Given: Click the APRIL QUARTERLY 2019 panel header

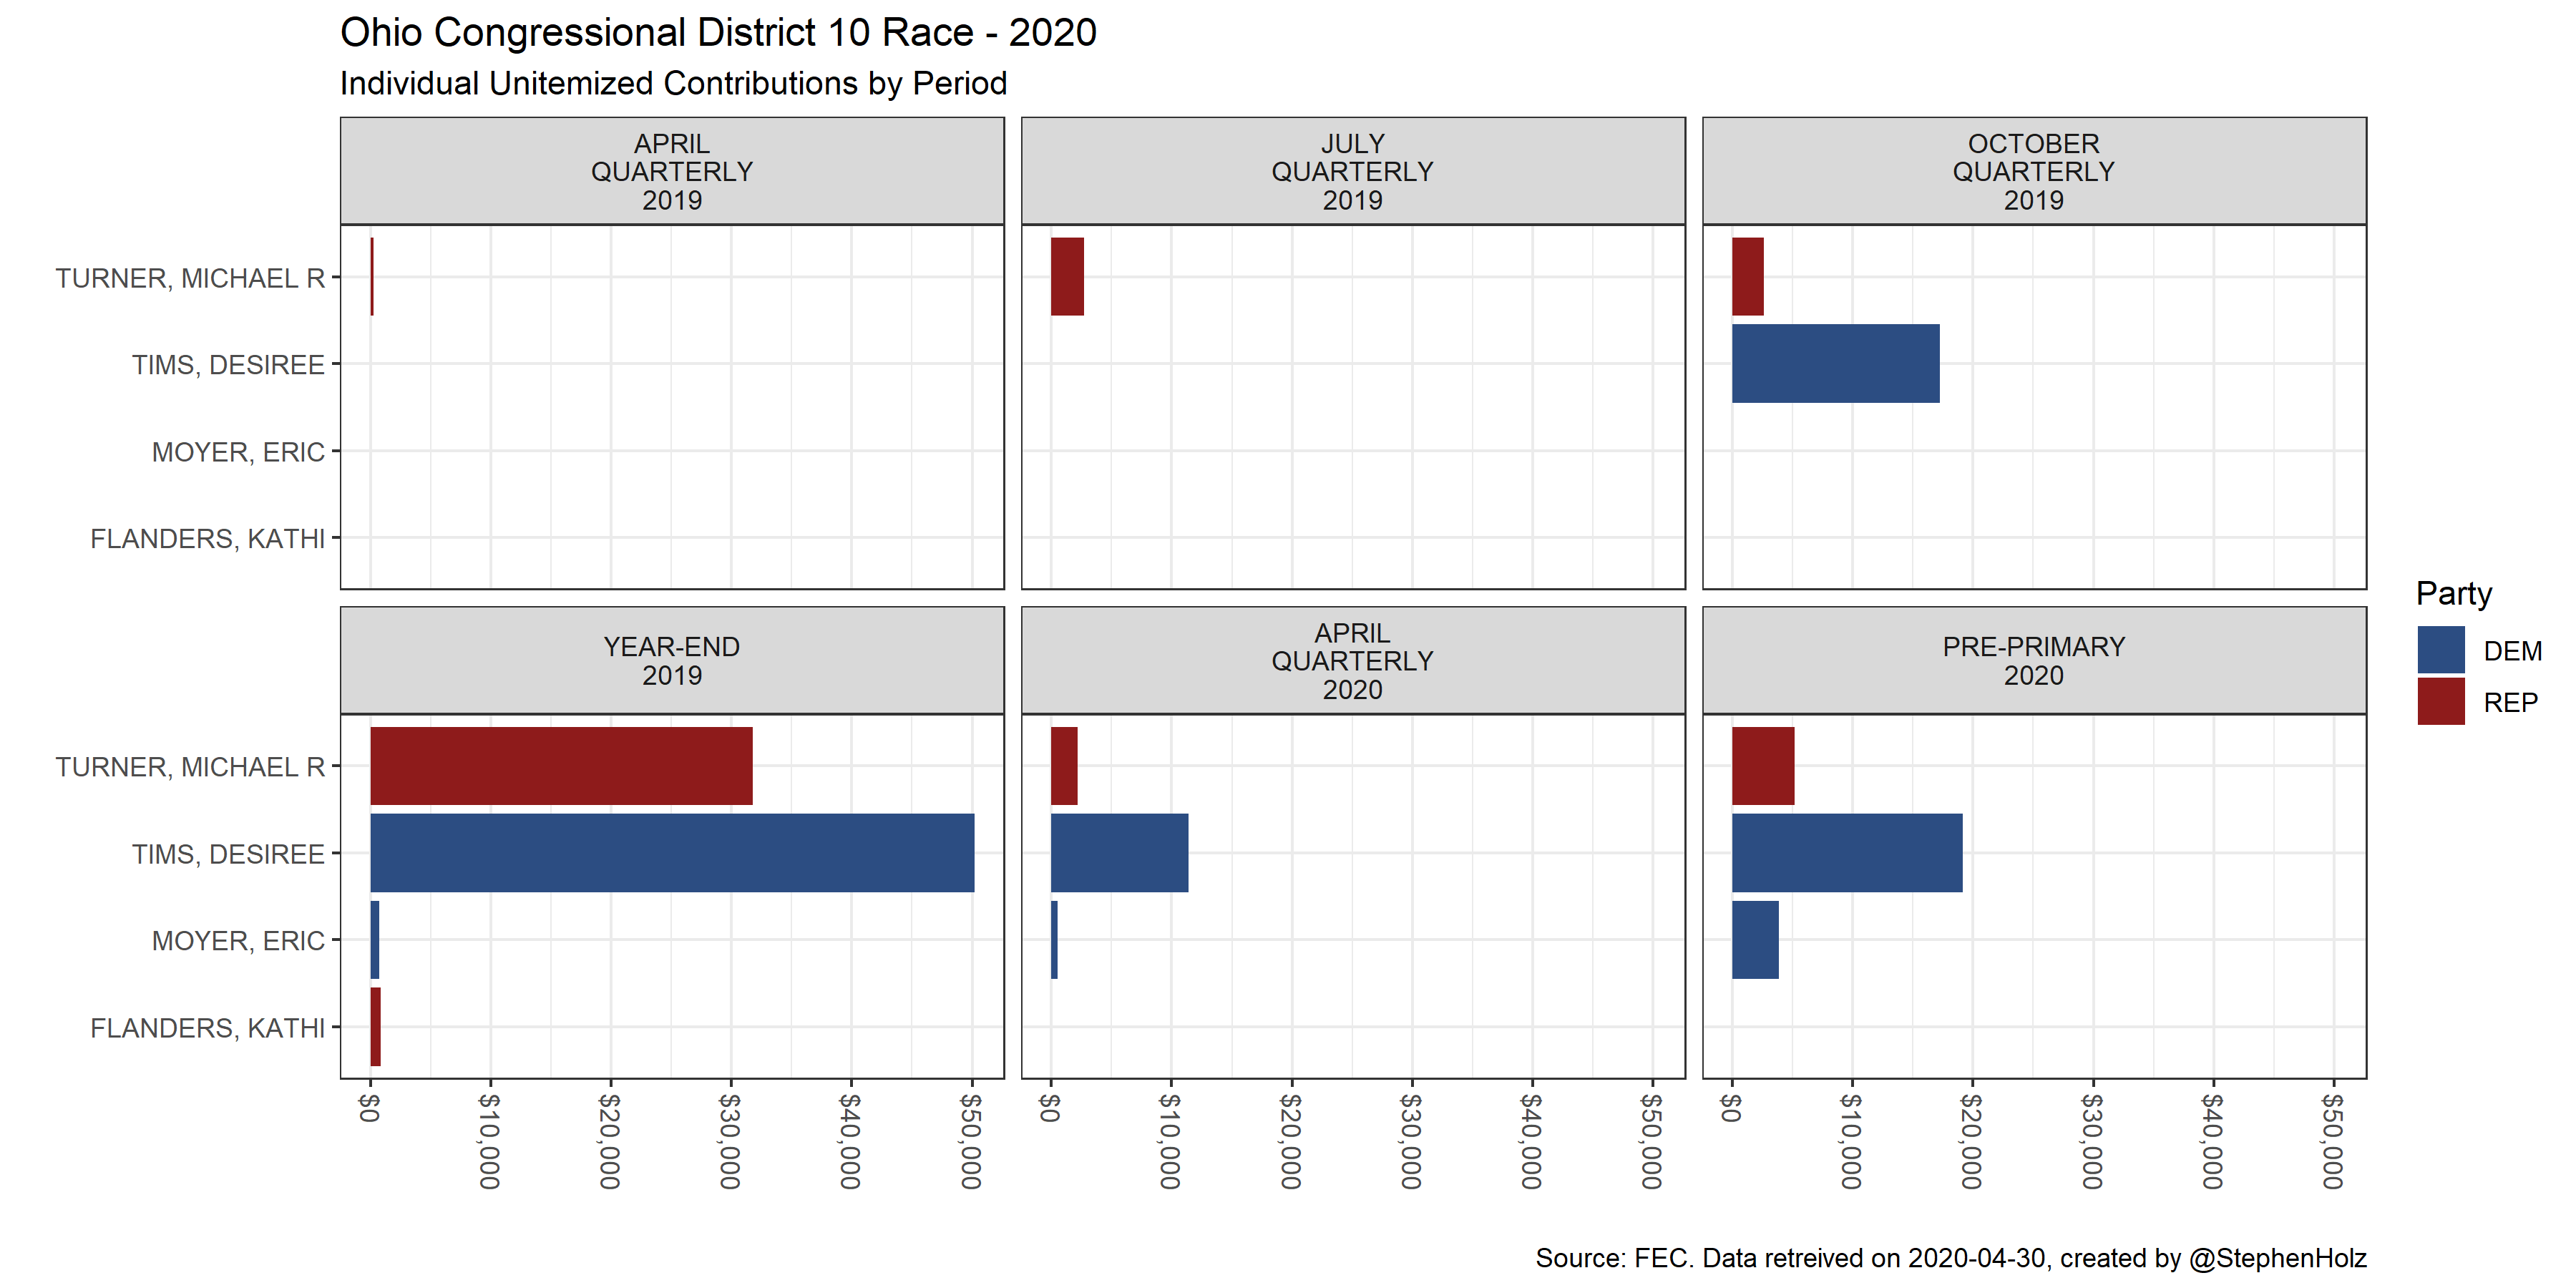Looking at the screenshot, I should pos(672,172).
